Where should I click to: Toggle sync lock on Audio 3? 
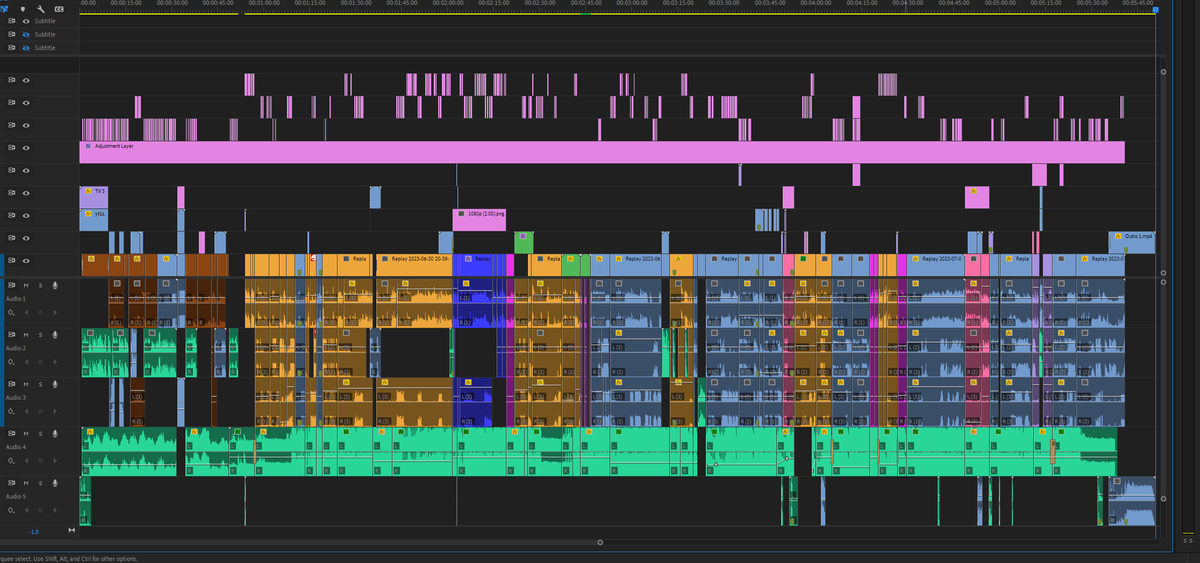(x=12, y=384)
